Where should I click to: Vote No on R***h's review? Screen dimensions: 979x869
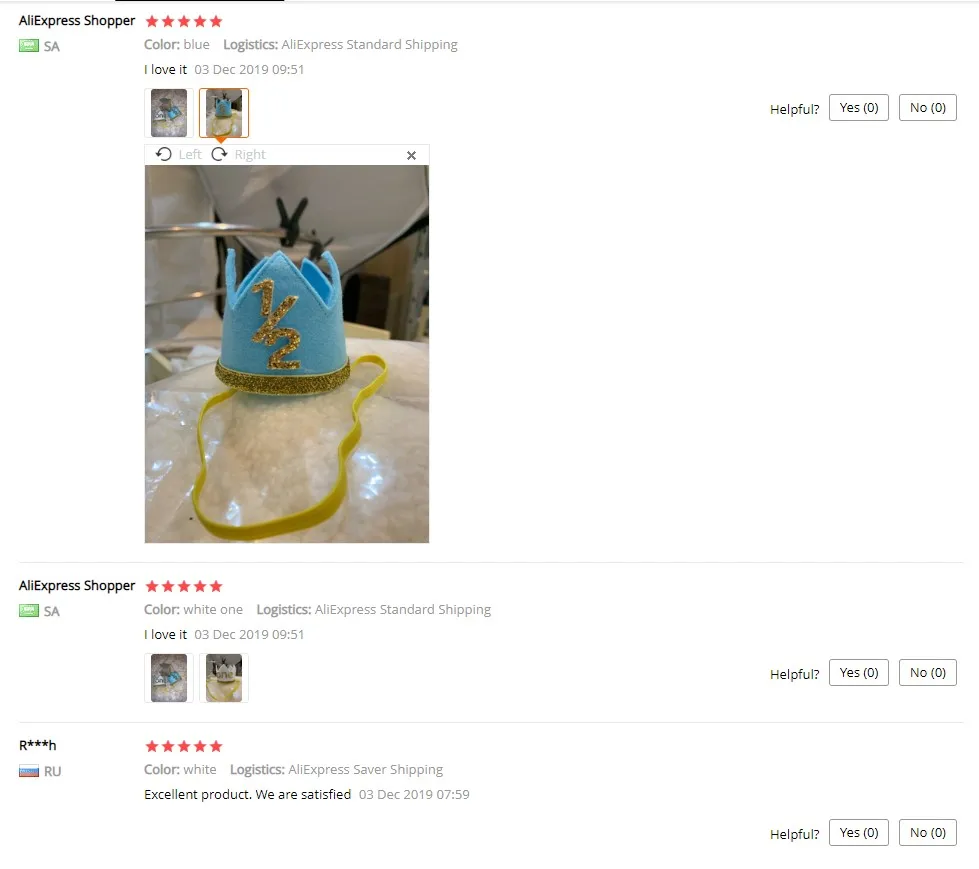pos(927,832)
